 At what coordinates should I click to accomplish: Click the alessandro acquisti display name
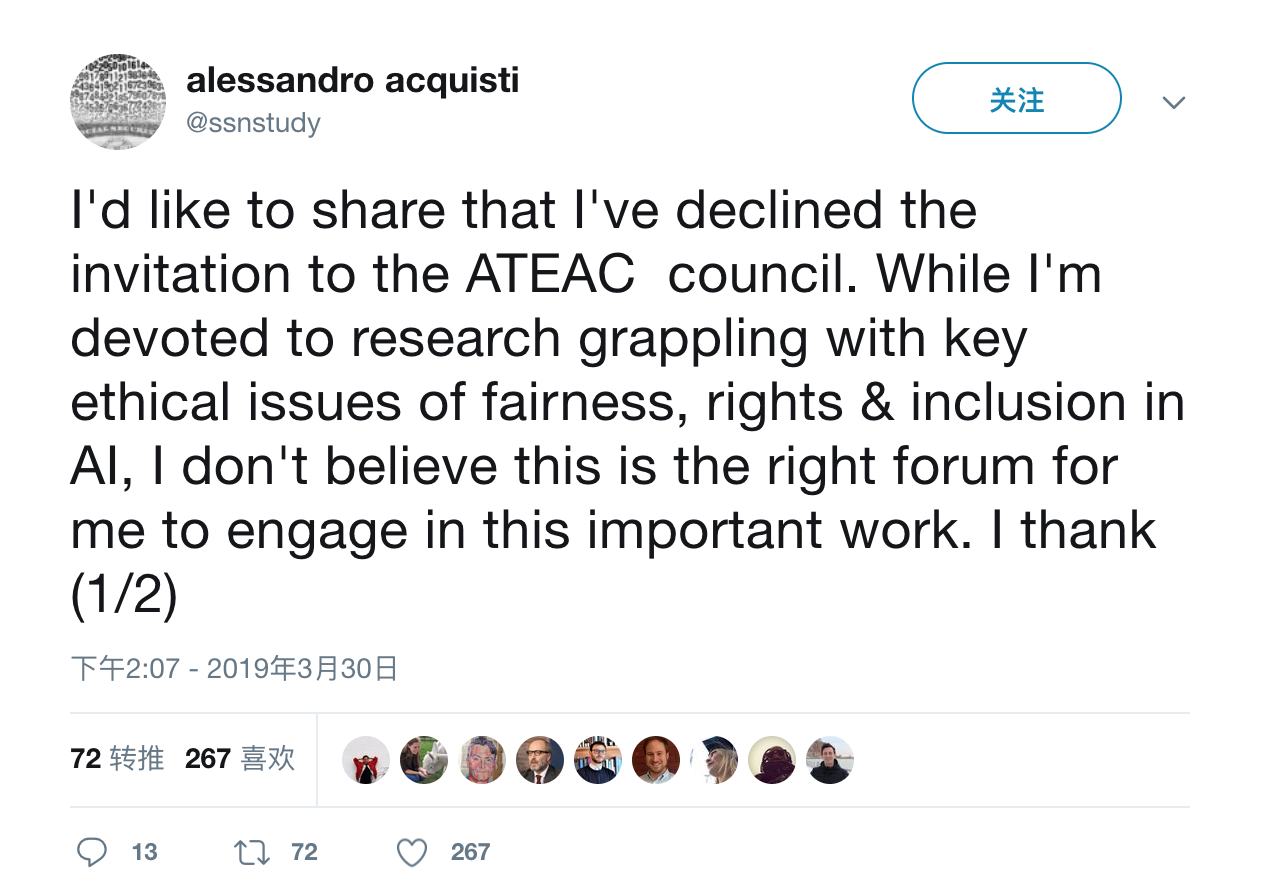click(x=352, y=80)
